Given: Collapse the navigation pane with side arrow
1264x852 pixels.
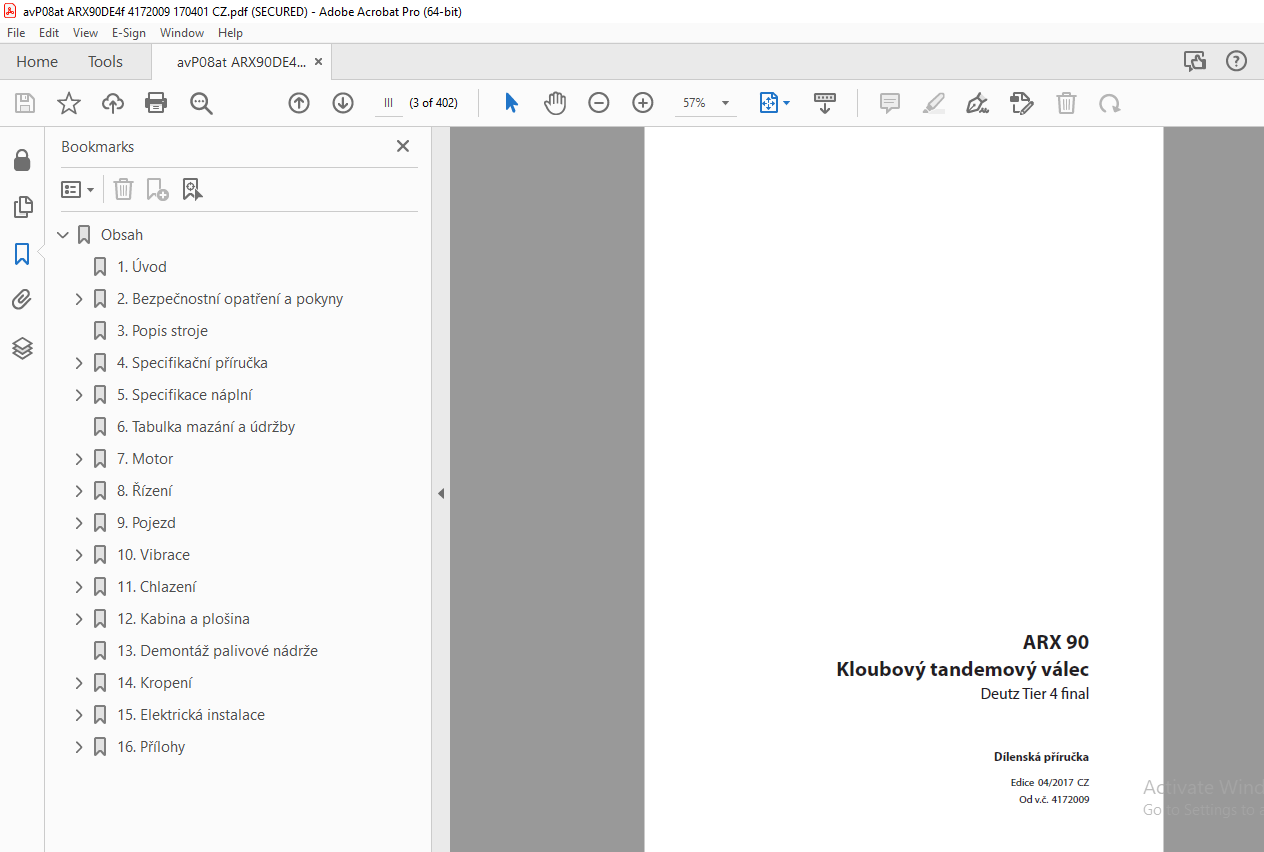Looking at the screenshot, I should (441, 493).
